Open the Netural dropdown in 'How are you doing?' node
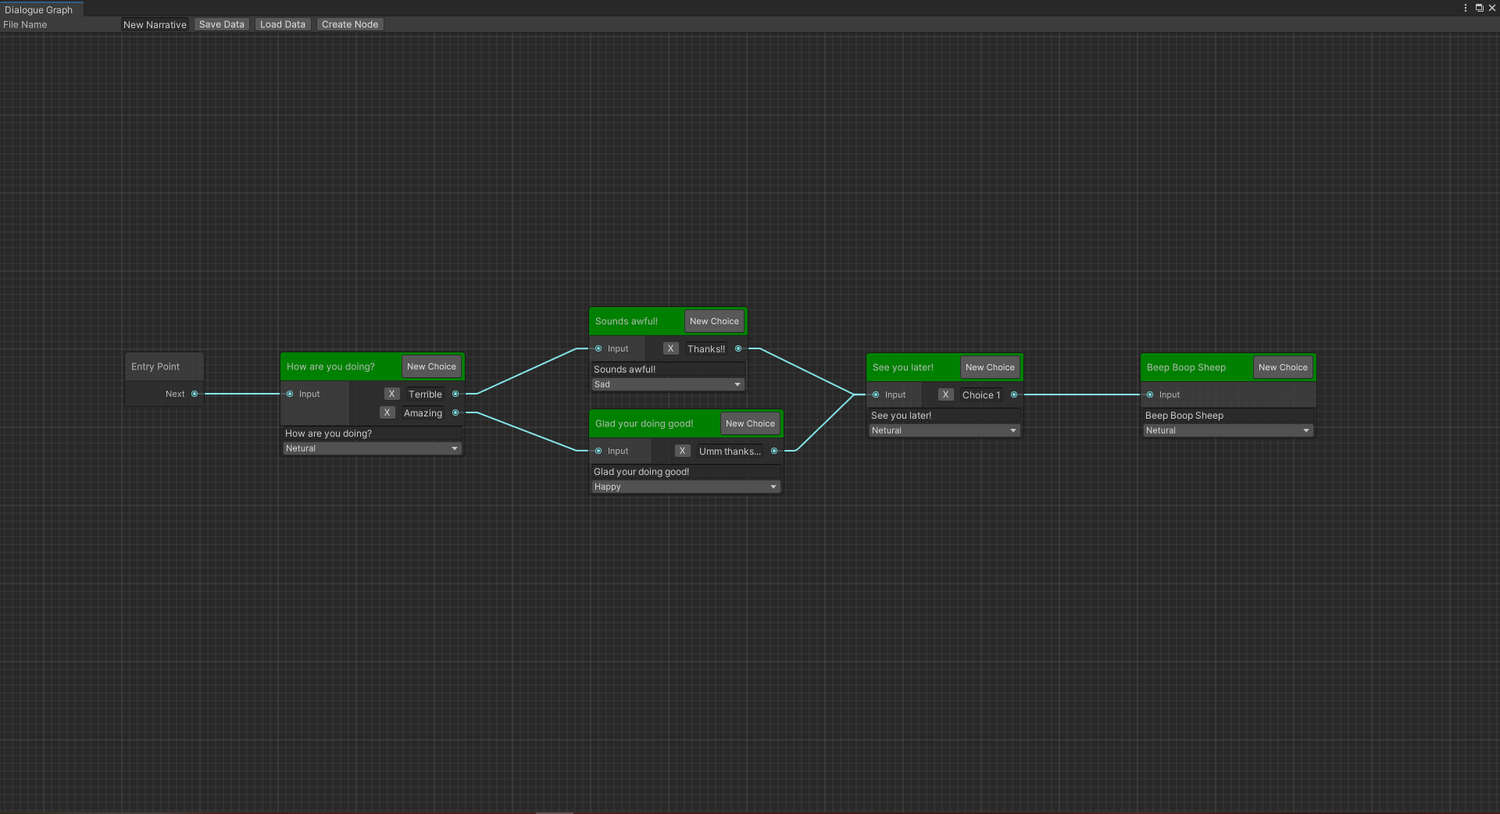The width and height of the screenshot is (1500, 814). (x=372, y=449)
